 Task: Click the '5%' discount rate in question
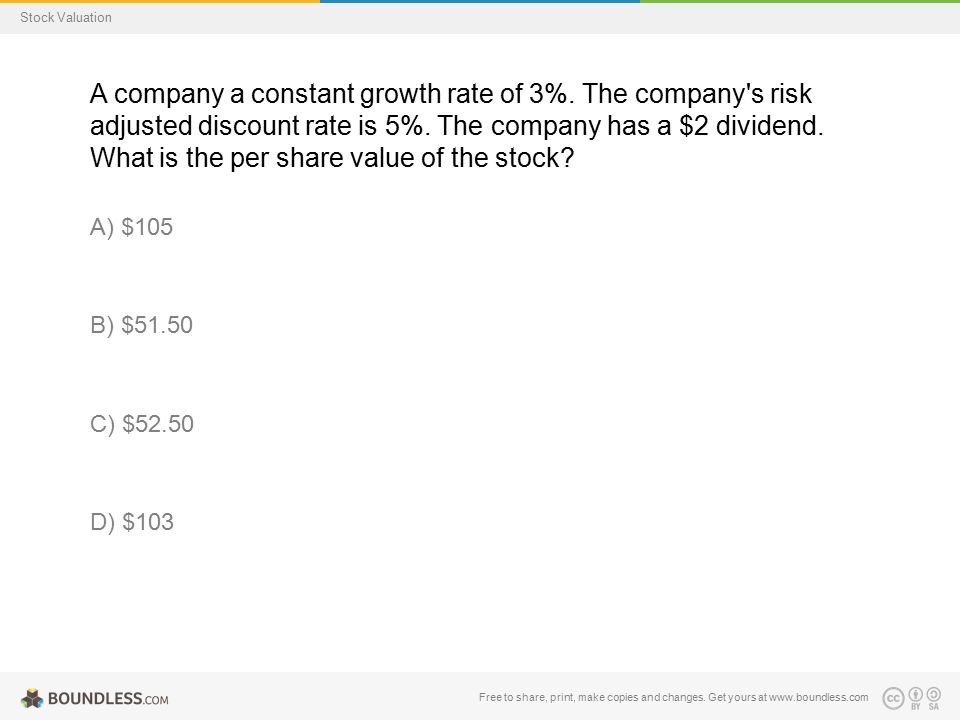(403, 126)
